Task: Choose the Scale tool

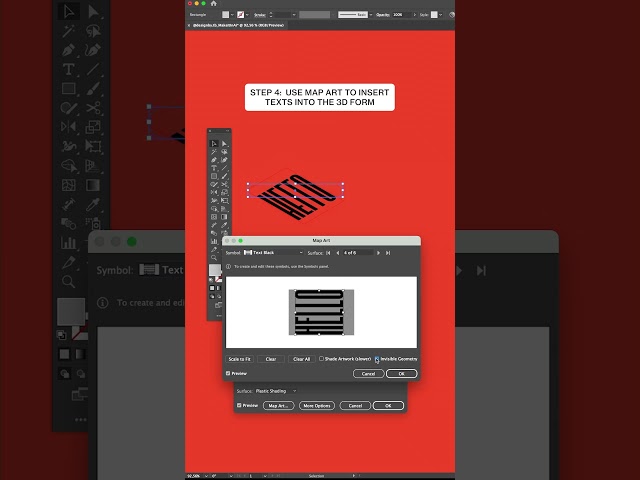Action: point(224,192)
